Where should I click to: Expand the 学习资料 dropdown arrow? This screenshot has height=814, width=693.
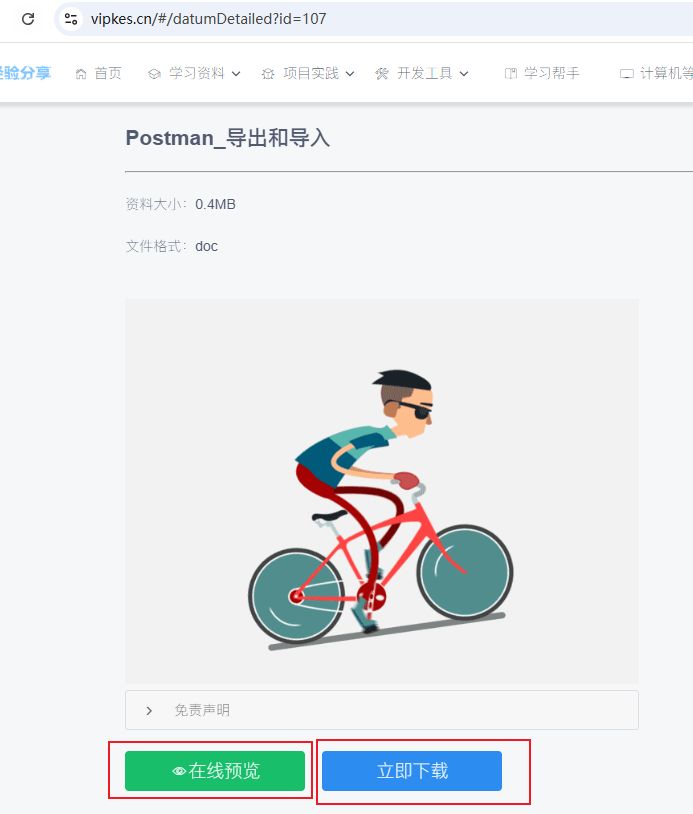point(236,74)
